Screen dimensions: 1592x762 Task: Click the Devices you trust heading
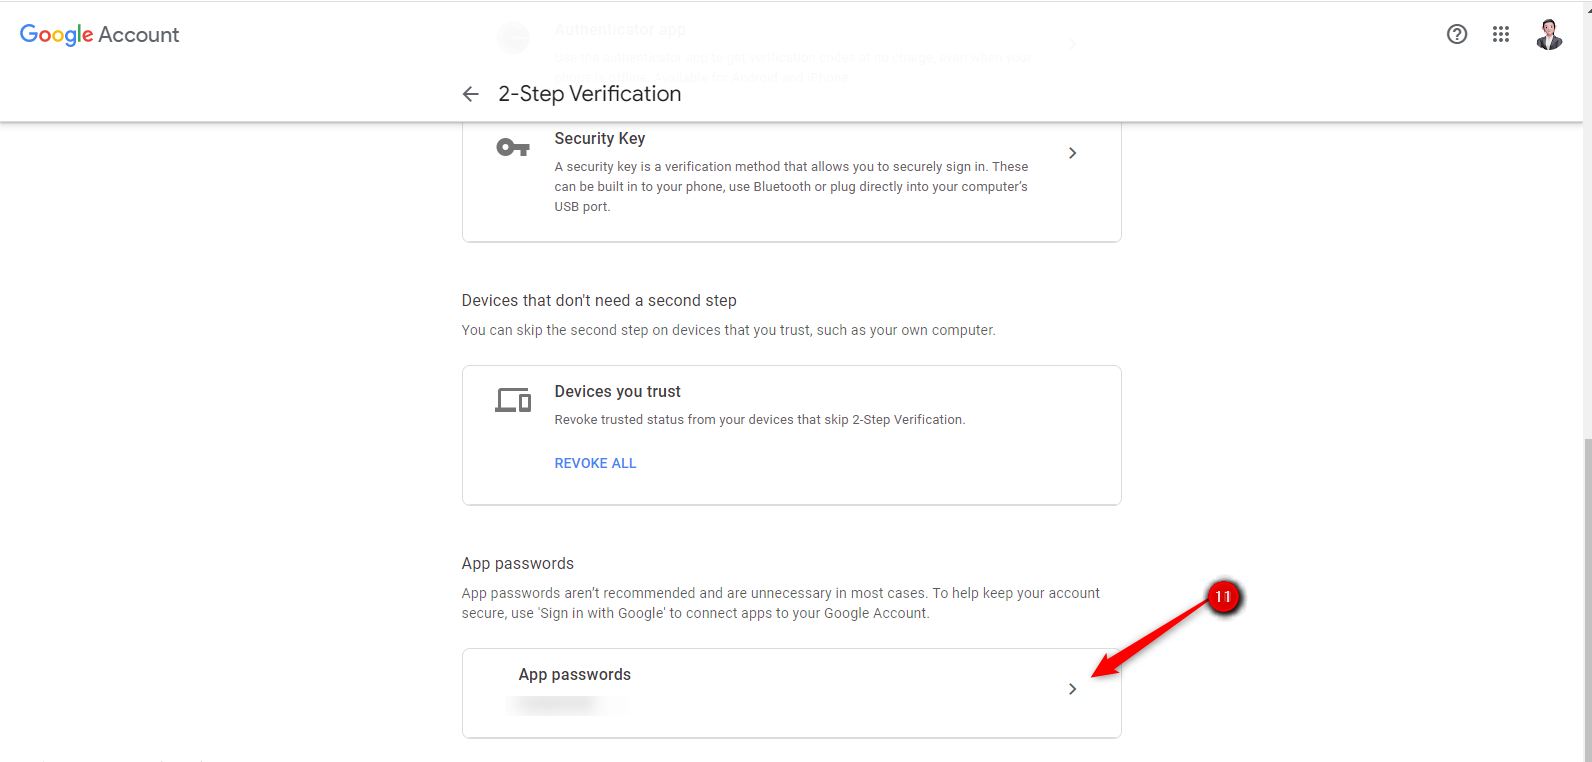[x=617, y=392]
